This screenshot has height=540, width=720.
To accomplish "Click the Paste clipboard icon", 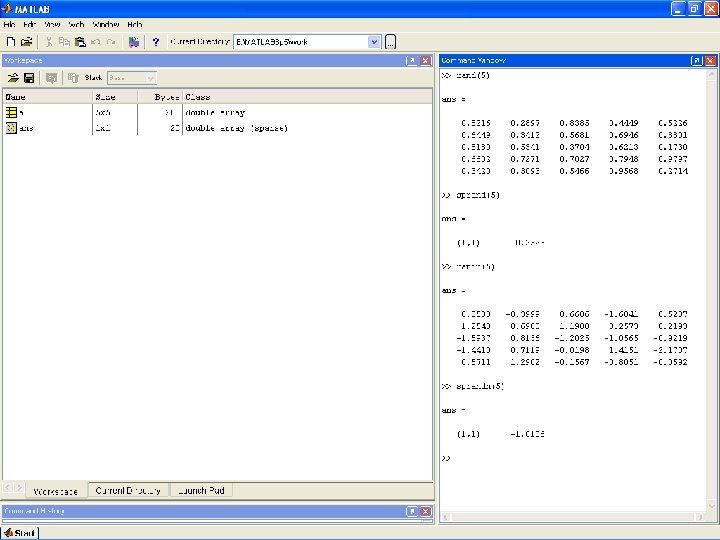I will point(80,42).
